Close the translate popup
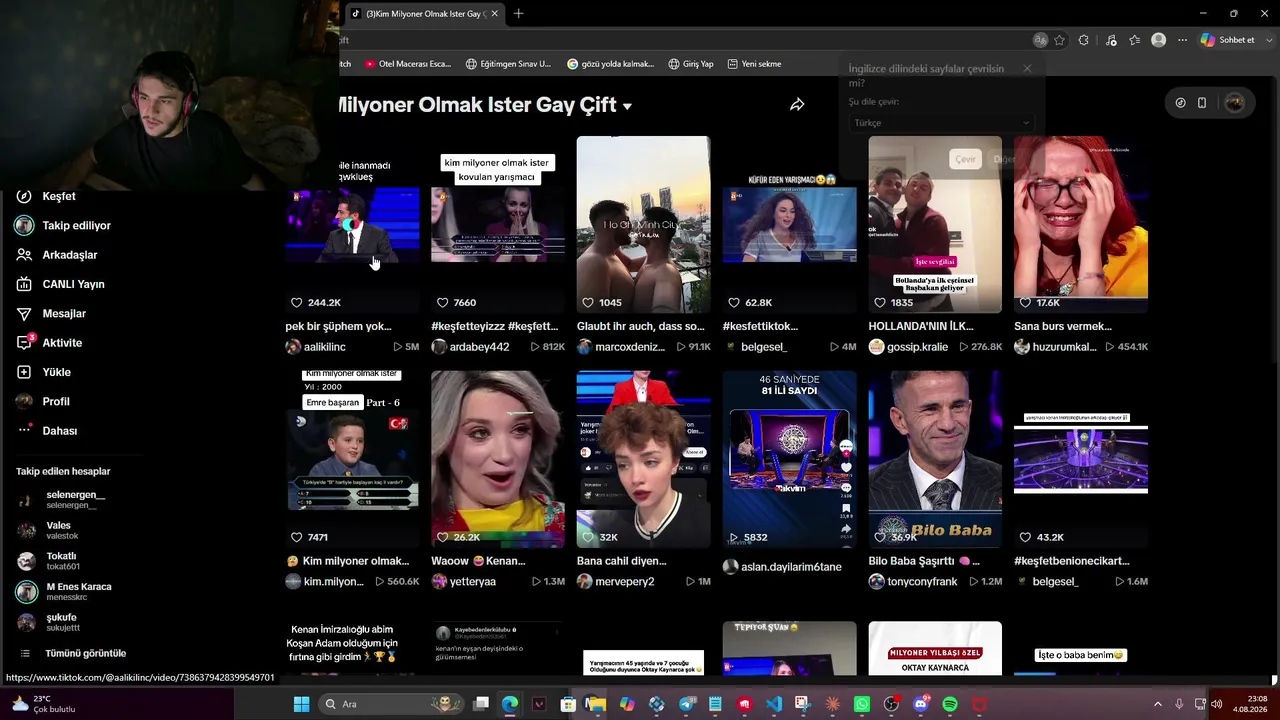1280x720 pixels. pyautogui.click(x=1027, y=69)
